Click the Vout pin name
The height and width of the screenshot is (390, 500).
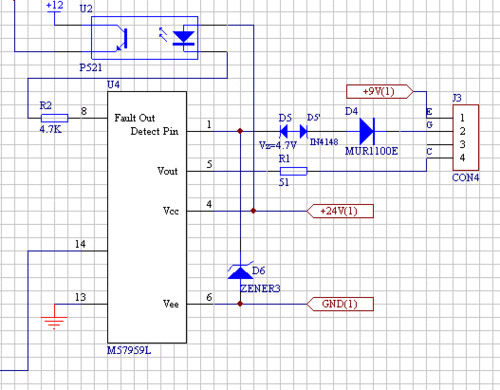click(x=167, y=171)
